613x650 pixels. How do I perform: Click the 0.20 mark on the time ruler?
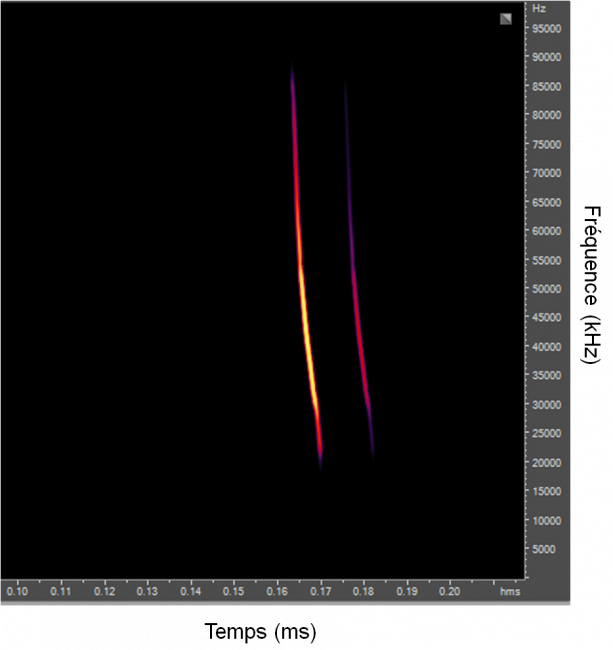pyautogui.click(x=449, y=592)
